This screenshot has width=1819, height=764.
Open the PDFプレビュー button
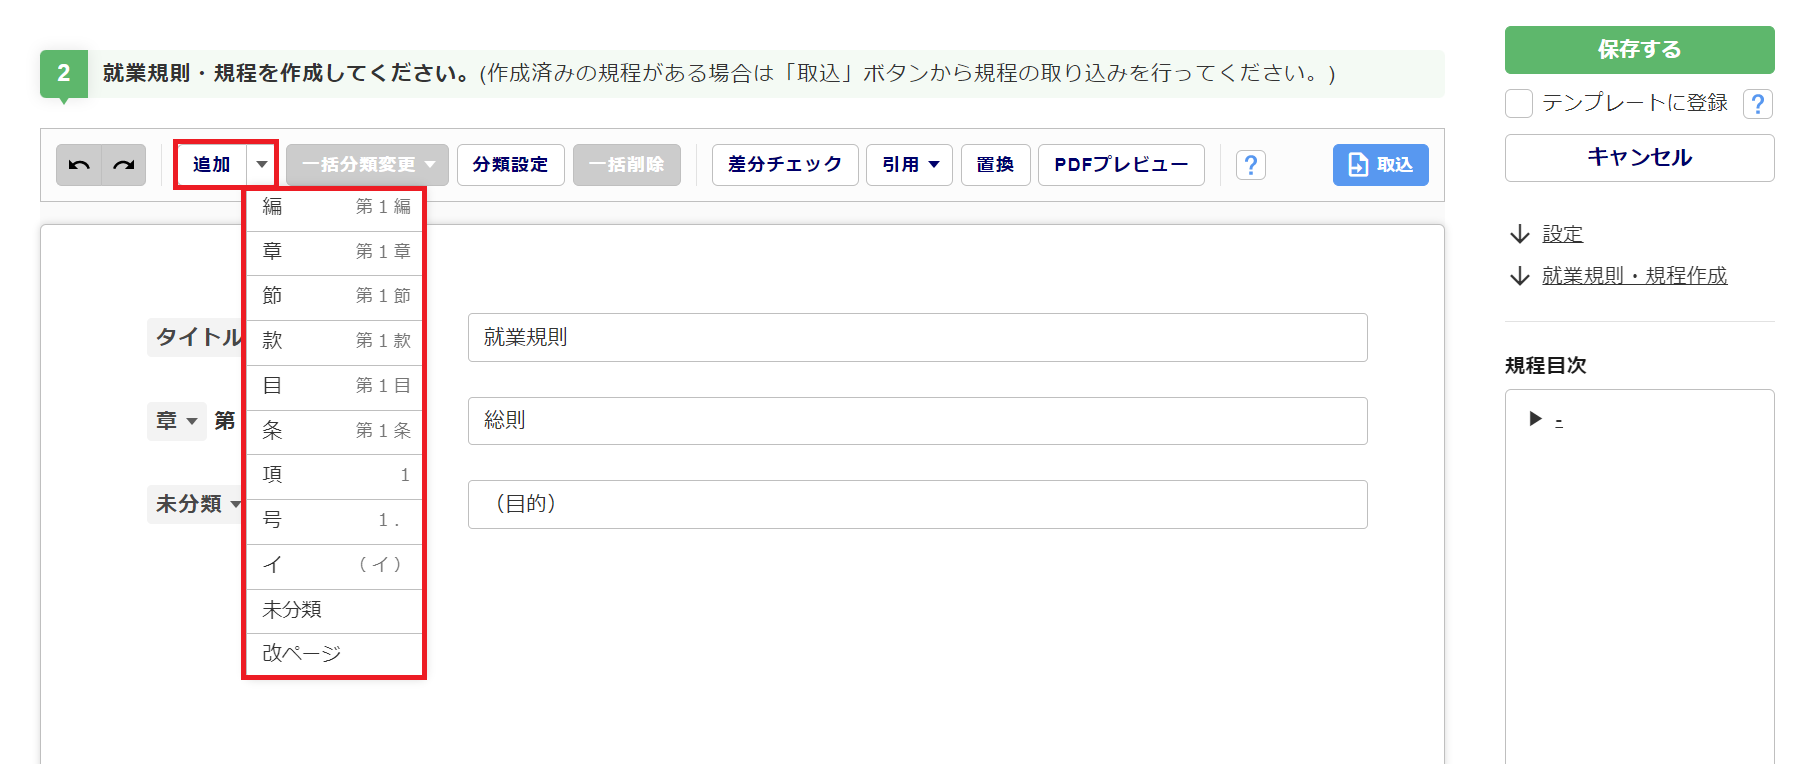pyautogui.click(x=1120, y=165)
